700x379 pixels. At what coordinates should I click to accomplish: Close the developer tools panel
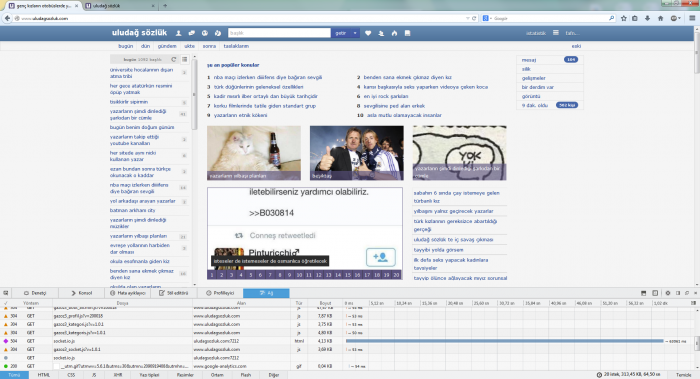695,293
